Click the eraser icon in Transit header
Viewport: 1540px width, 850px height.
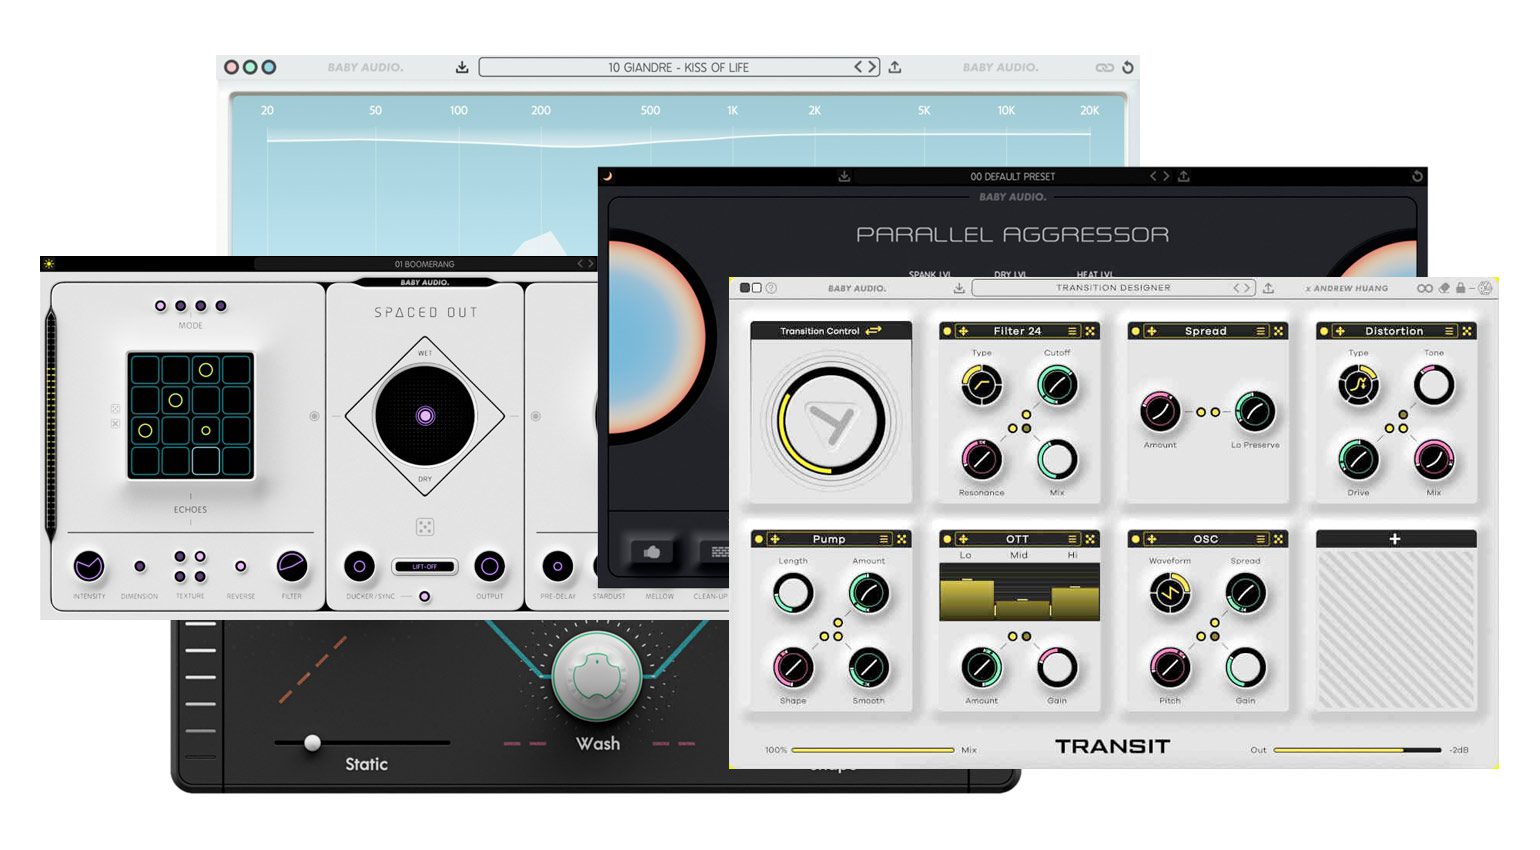click(x=1444, y=288)
